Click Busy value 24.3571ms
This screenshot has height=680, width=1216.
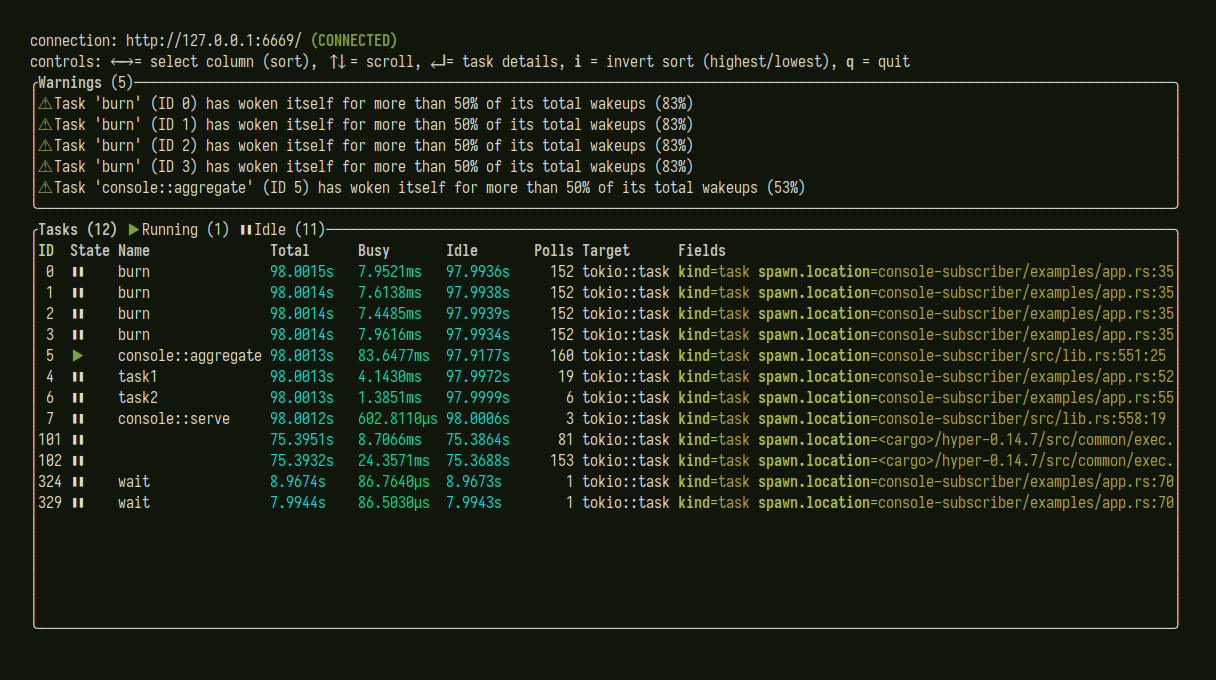394,461
